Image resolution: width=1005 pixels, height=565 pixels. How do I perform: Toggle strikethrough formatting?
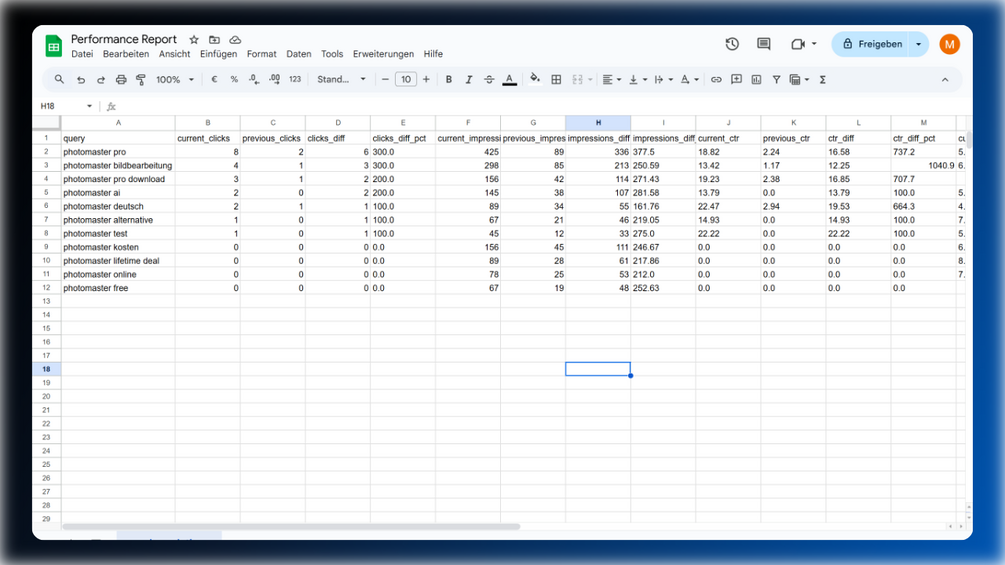click(x=489, y=79)
